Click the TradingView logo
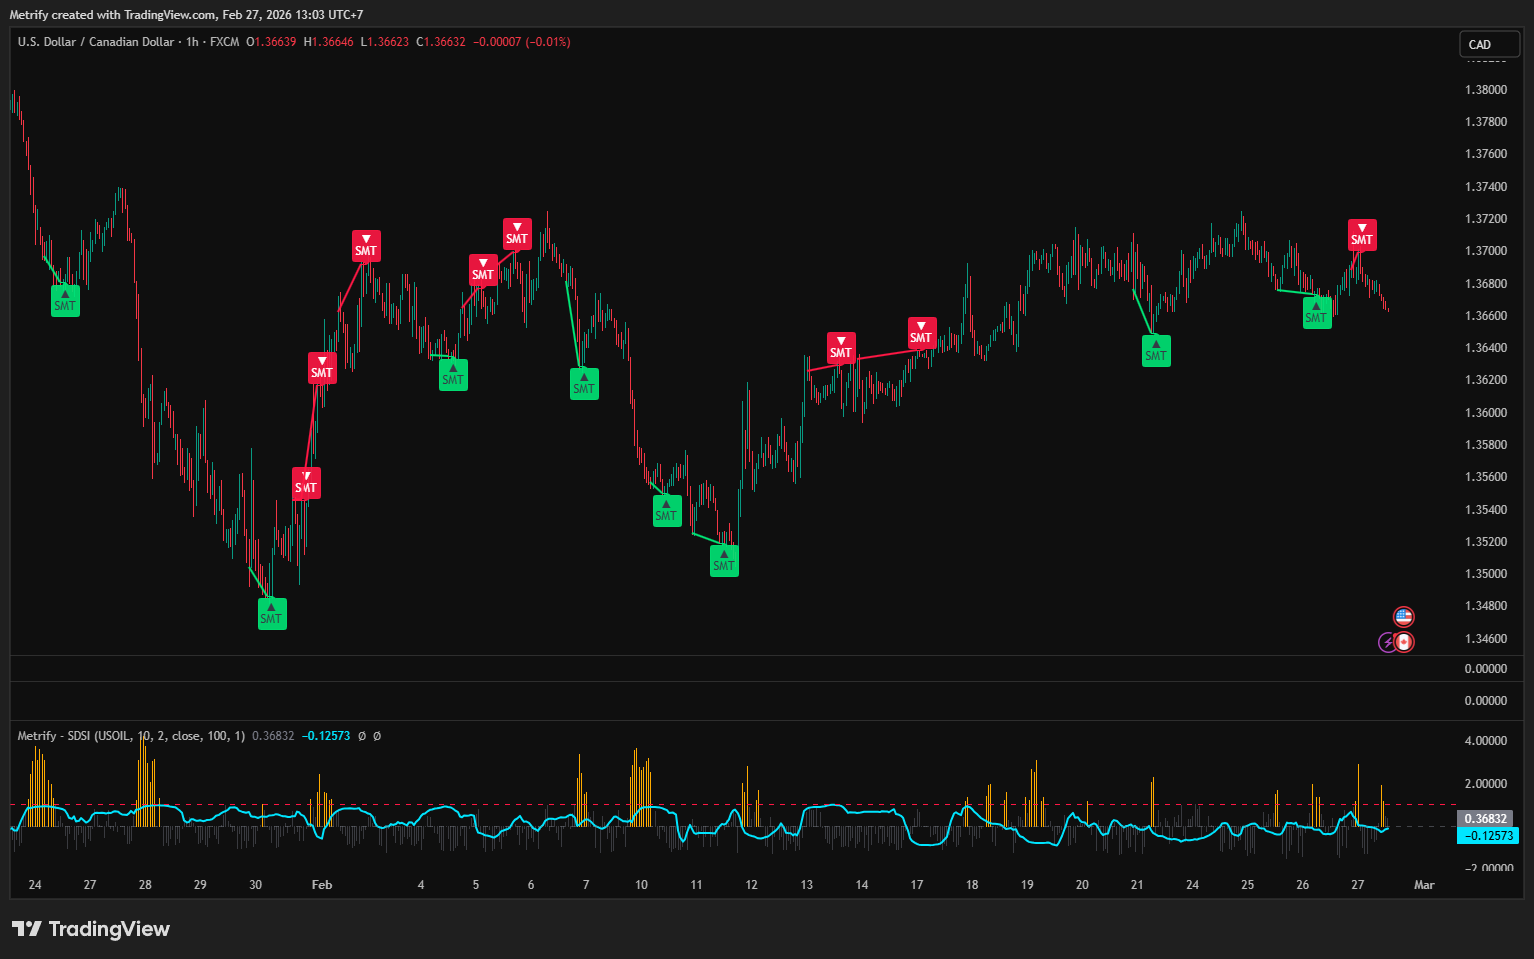1534x959 pixels. coord(91,929)
